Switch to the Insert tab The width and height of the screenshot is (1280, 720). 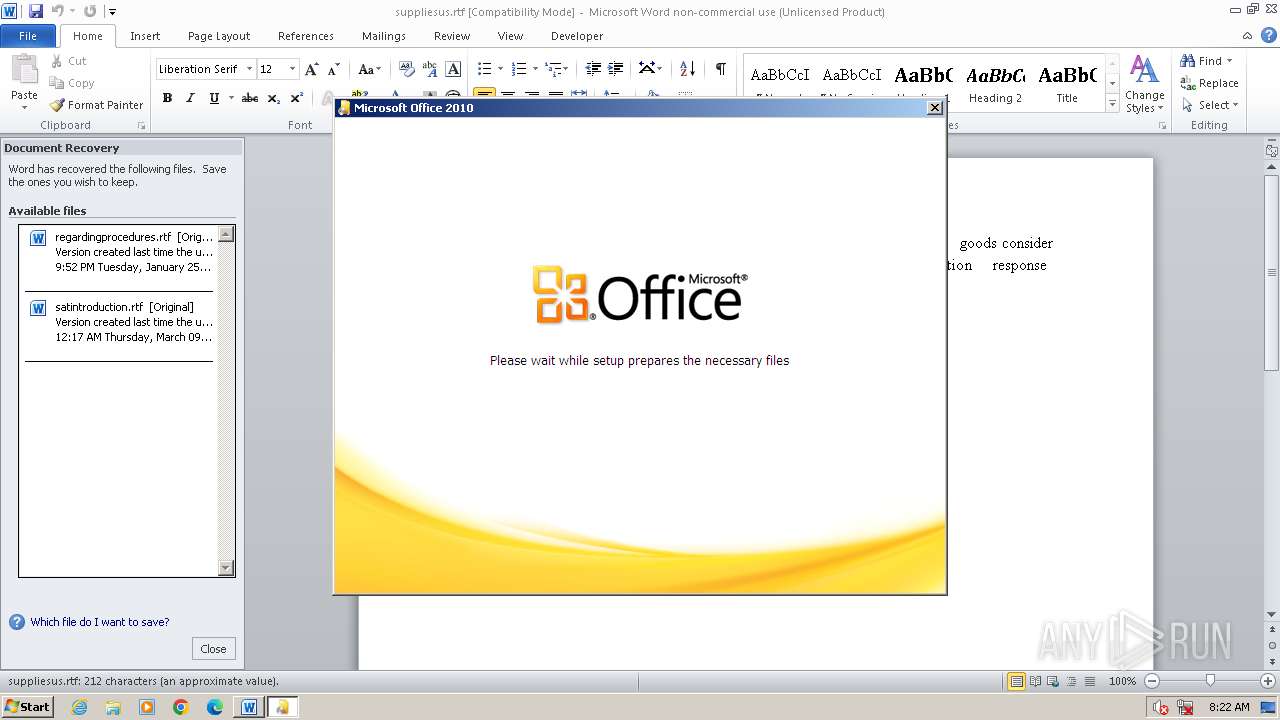click(x=145, y=36)
